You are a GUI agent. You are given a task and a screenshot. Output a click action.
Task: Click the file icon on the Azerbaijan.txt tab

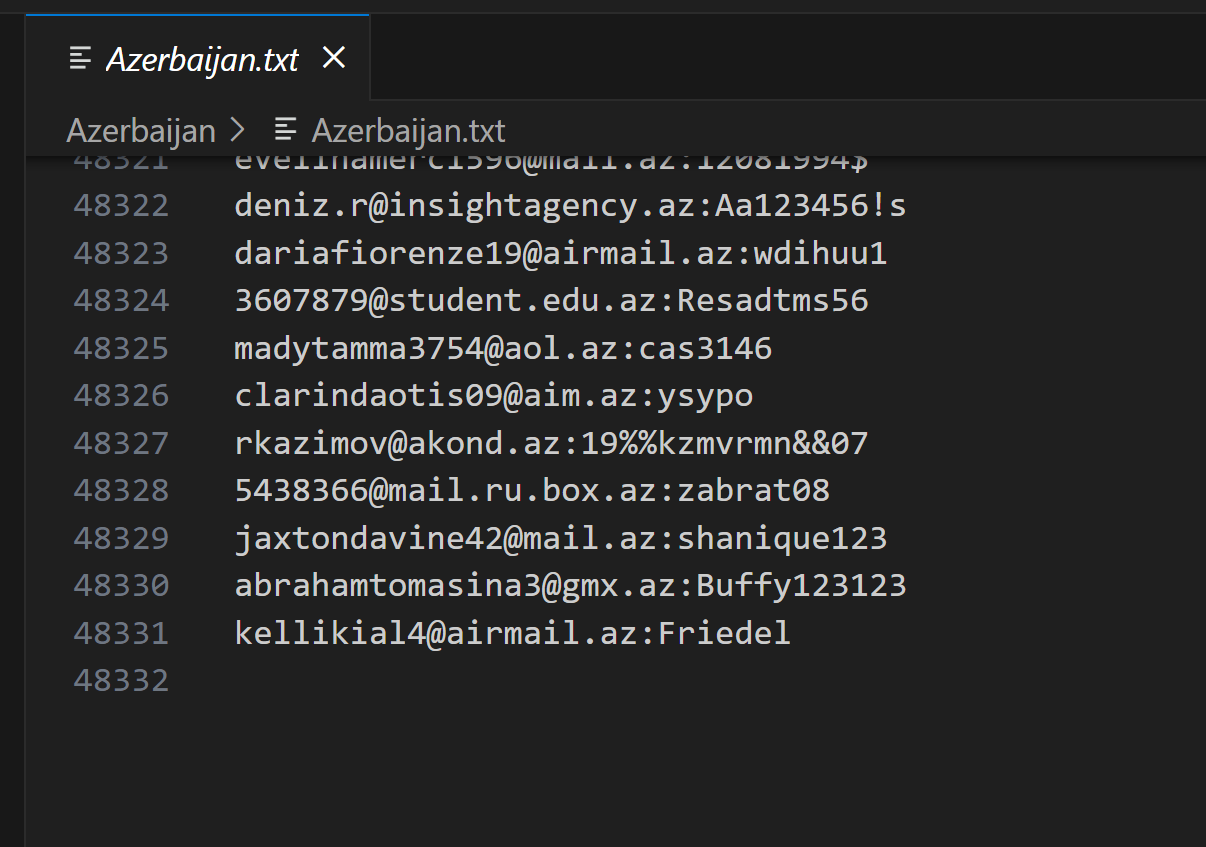pyautogui.click(x=81, y=59)
